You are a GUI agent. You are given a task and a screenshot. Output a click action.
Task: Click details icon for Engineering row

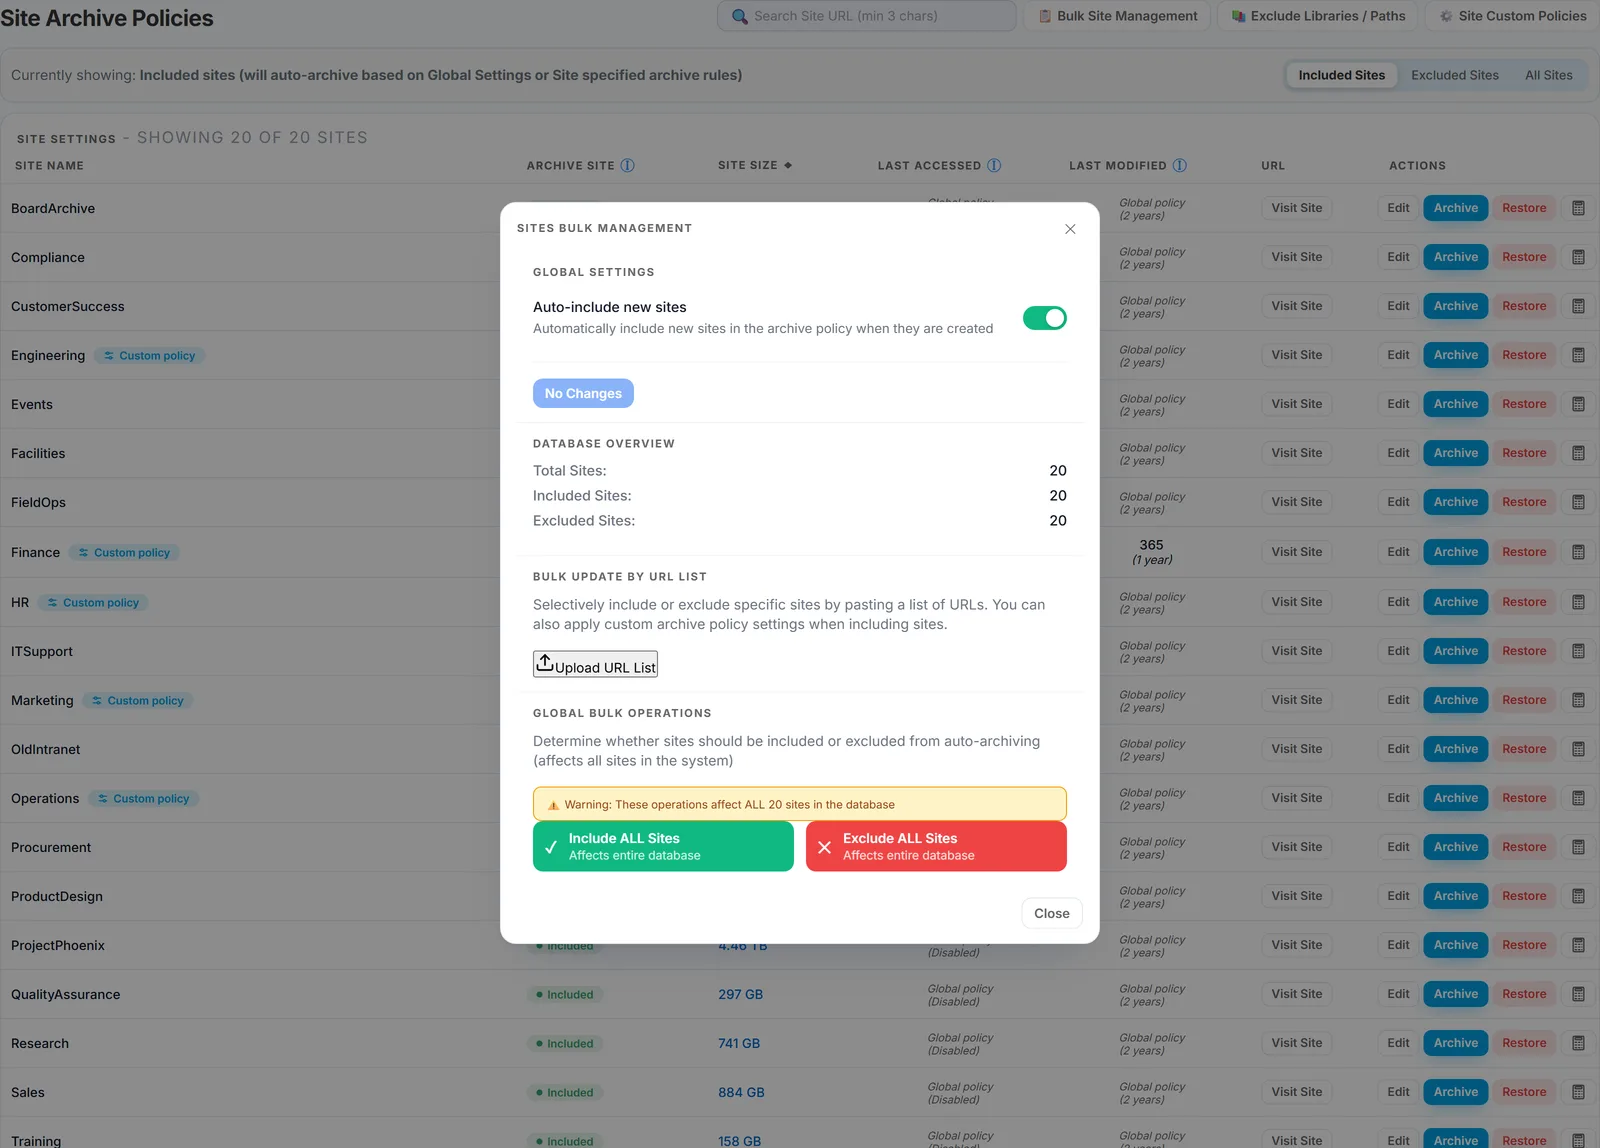(1578, 355)
